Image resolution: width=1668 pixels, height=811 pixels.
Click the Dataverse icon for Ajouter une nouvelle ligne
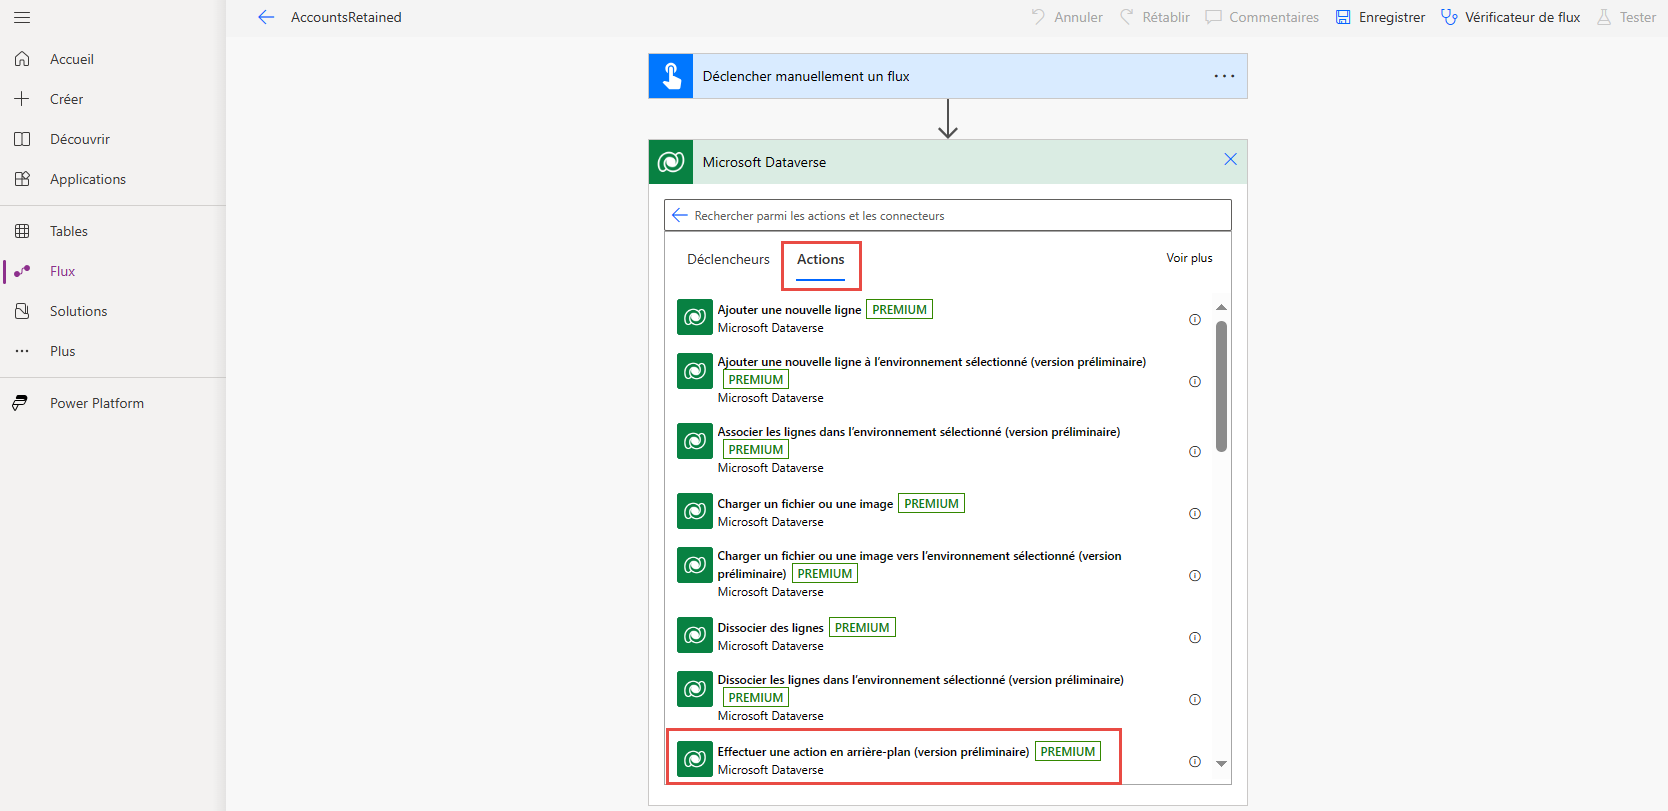pyautogui.click(x=695, y=317)
